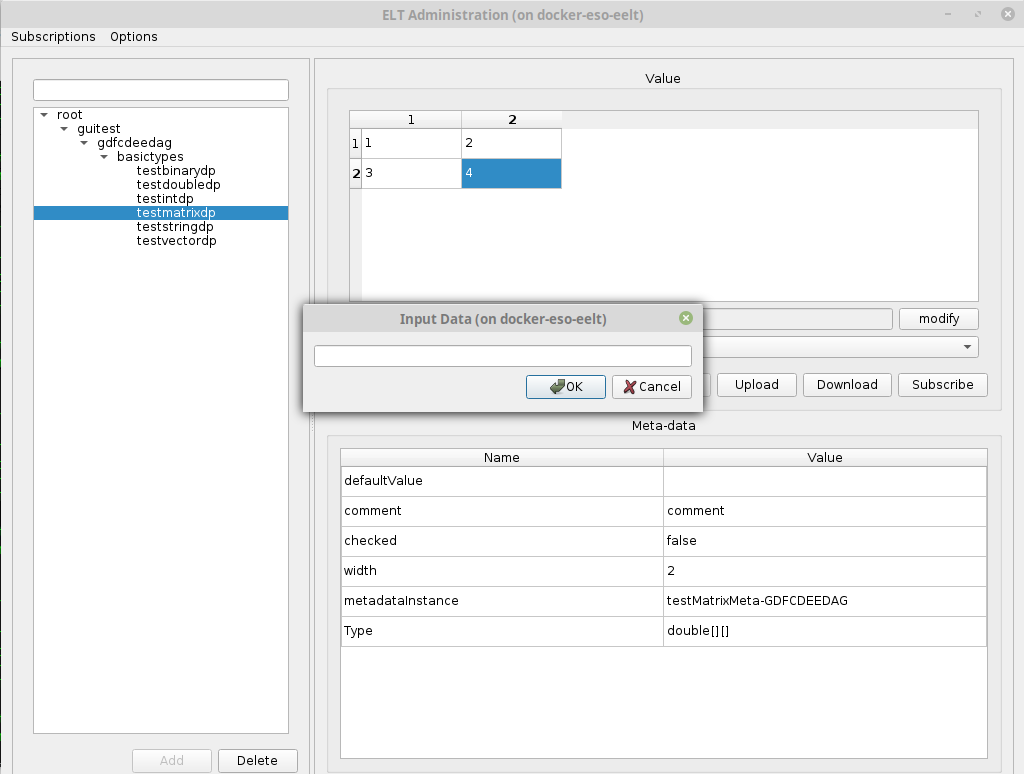The width and height of the screenshot is (1024, 774).
Task: Collapse the root tree node
Action: point(44,115)
